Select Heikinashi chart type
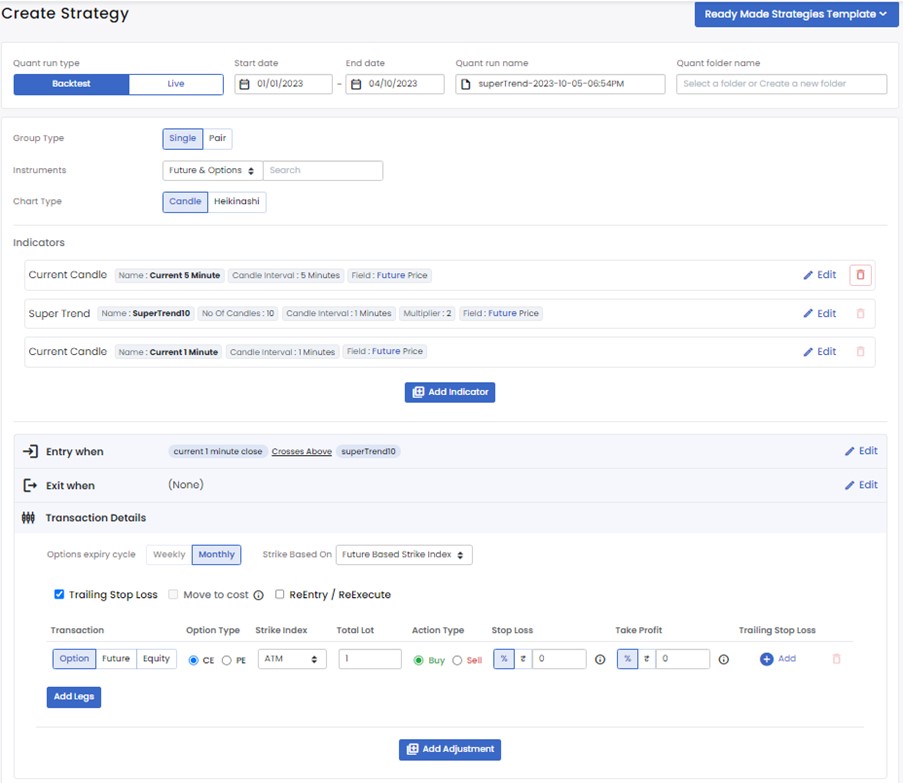 (237, 202)
